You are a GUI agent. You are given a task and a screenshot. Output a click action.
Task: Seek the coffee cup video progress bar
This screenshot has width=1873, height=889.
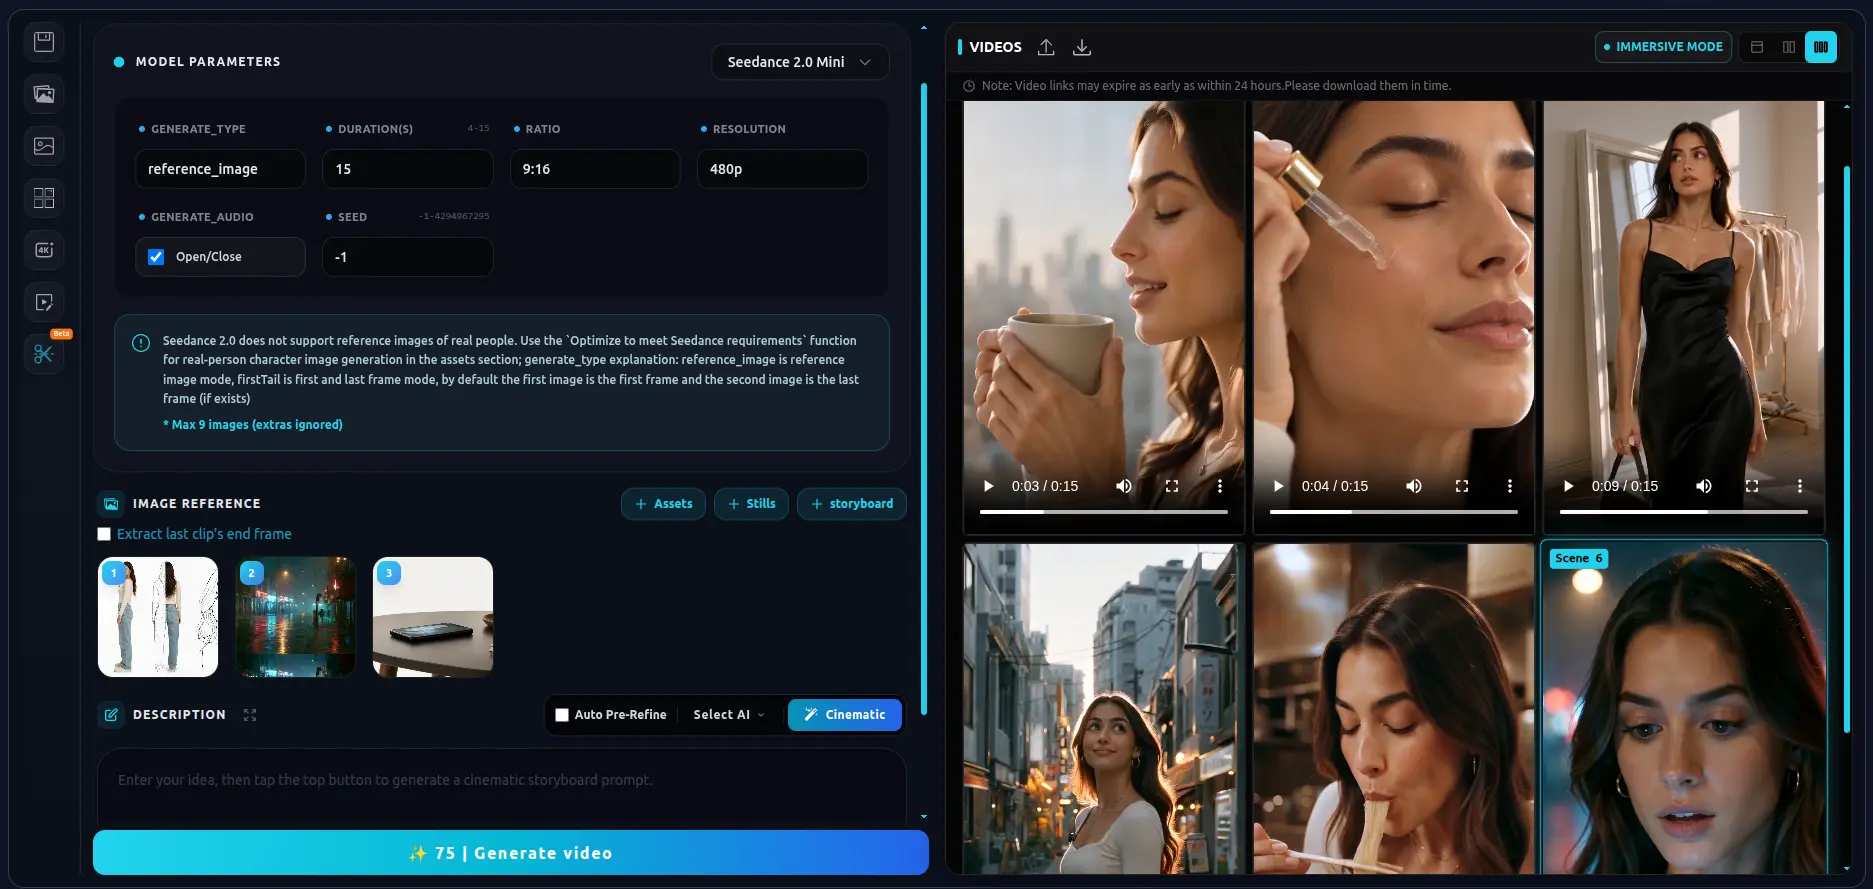pyautogui.click(x=1104, y=512)
